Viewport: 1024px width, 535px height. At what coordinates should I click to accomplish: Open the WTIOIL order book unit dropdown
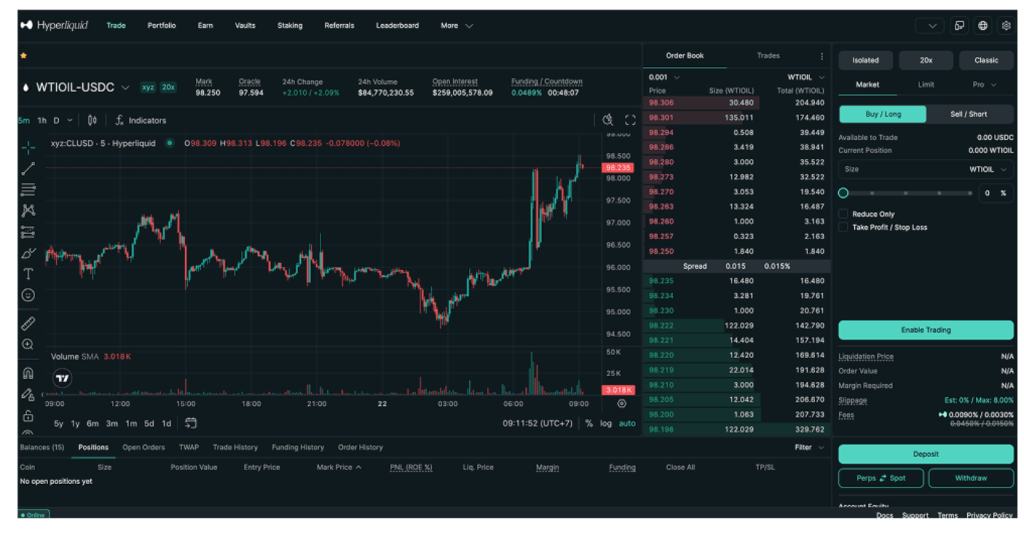tap(805, 77)
